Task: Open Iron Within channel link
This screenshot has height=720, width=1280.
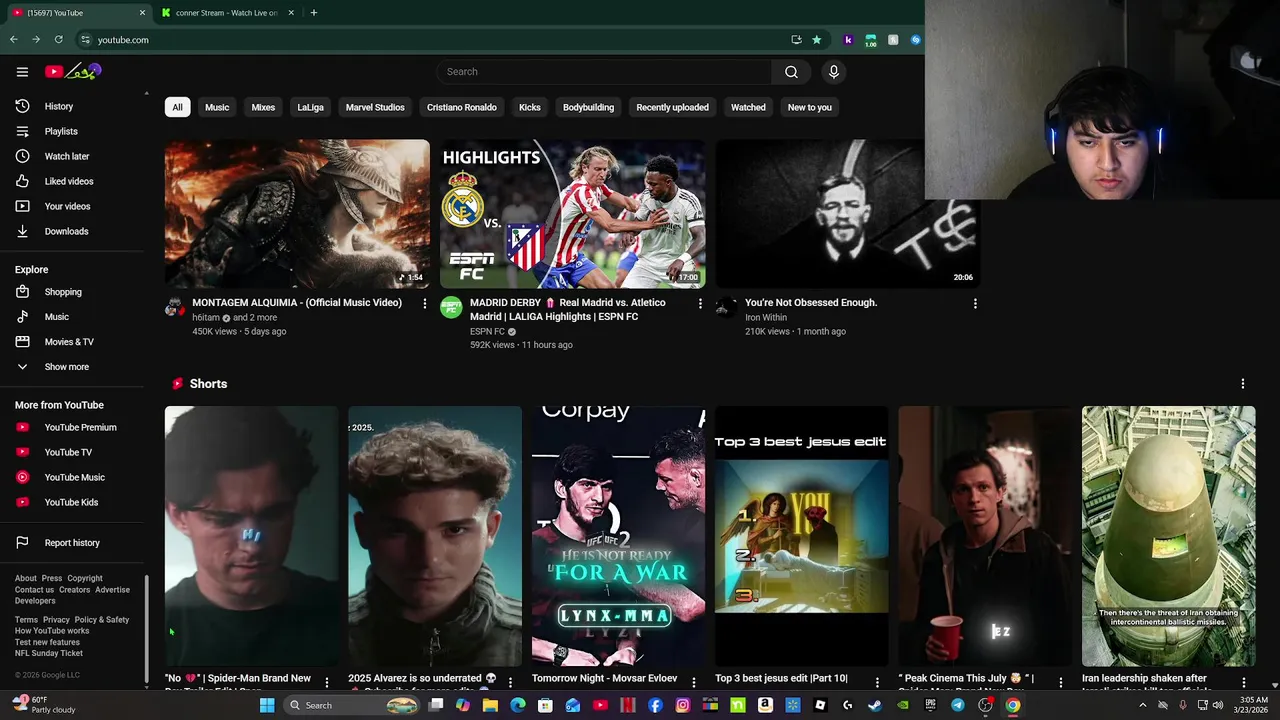Action: click(766, 317)
